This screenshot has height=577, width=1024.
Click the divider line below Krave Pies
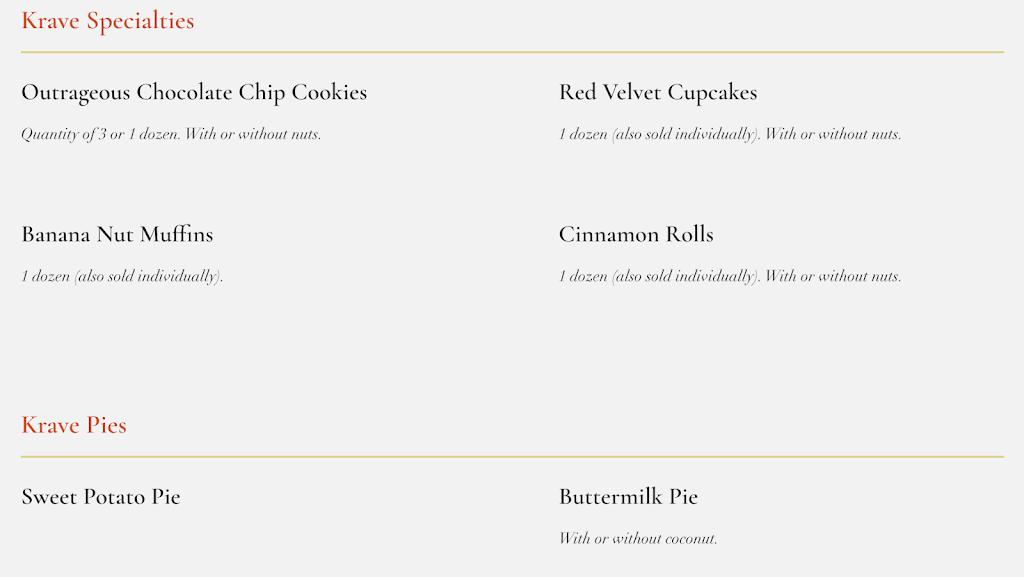click(x=512, y=457)
